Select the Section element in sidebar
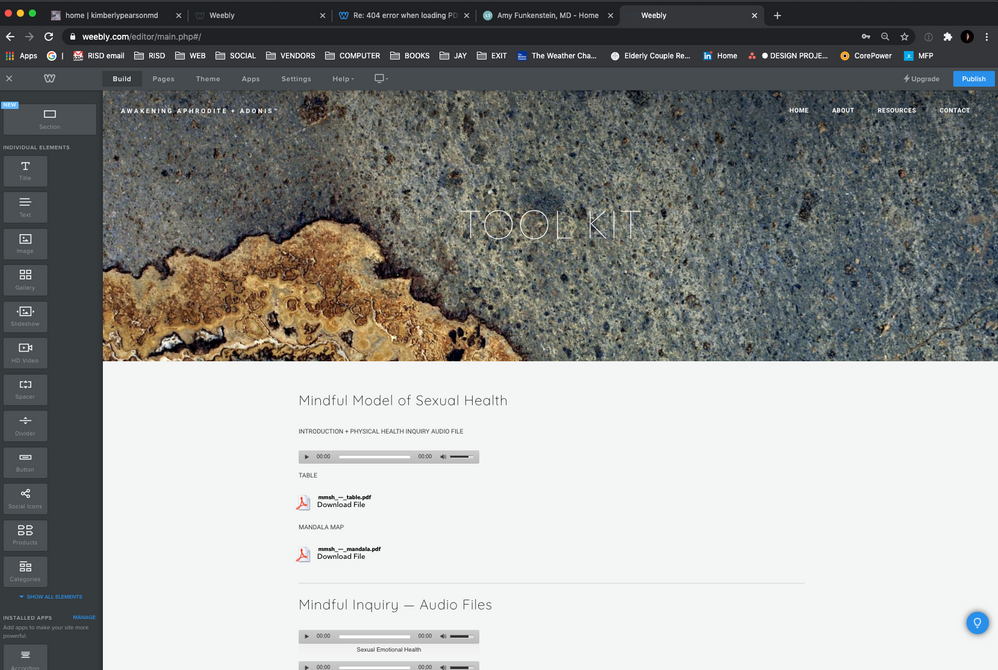 click(x=50, y=119)
